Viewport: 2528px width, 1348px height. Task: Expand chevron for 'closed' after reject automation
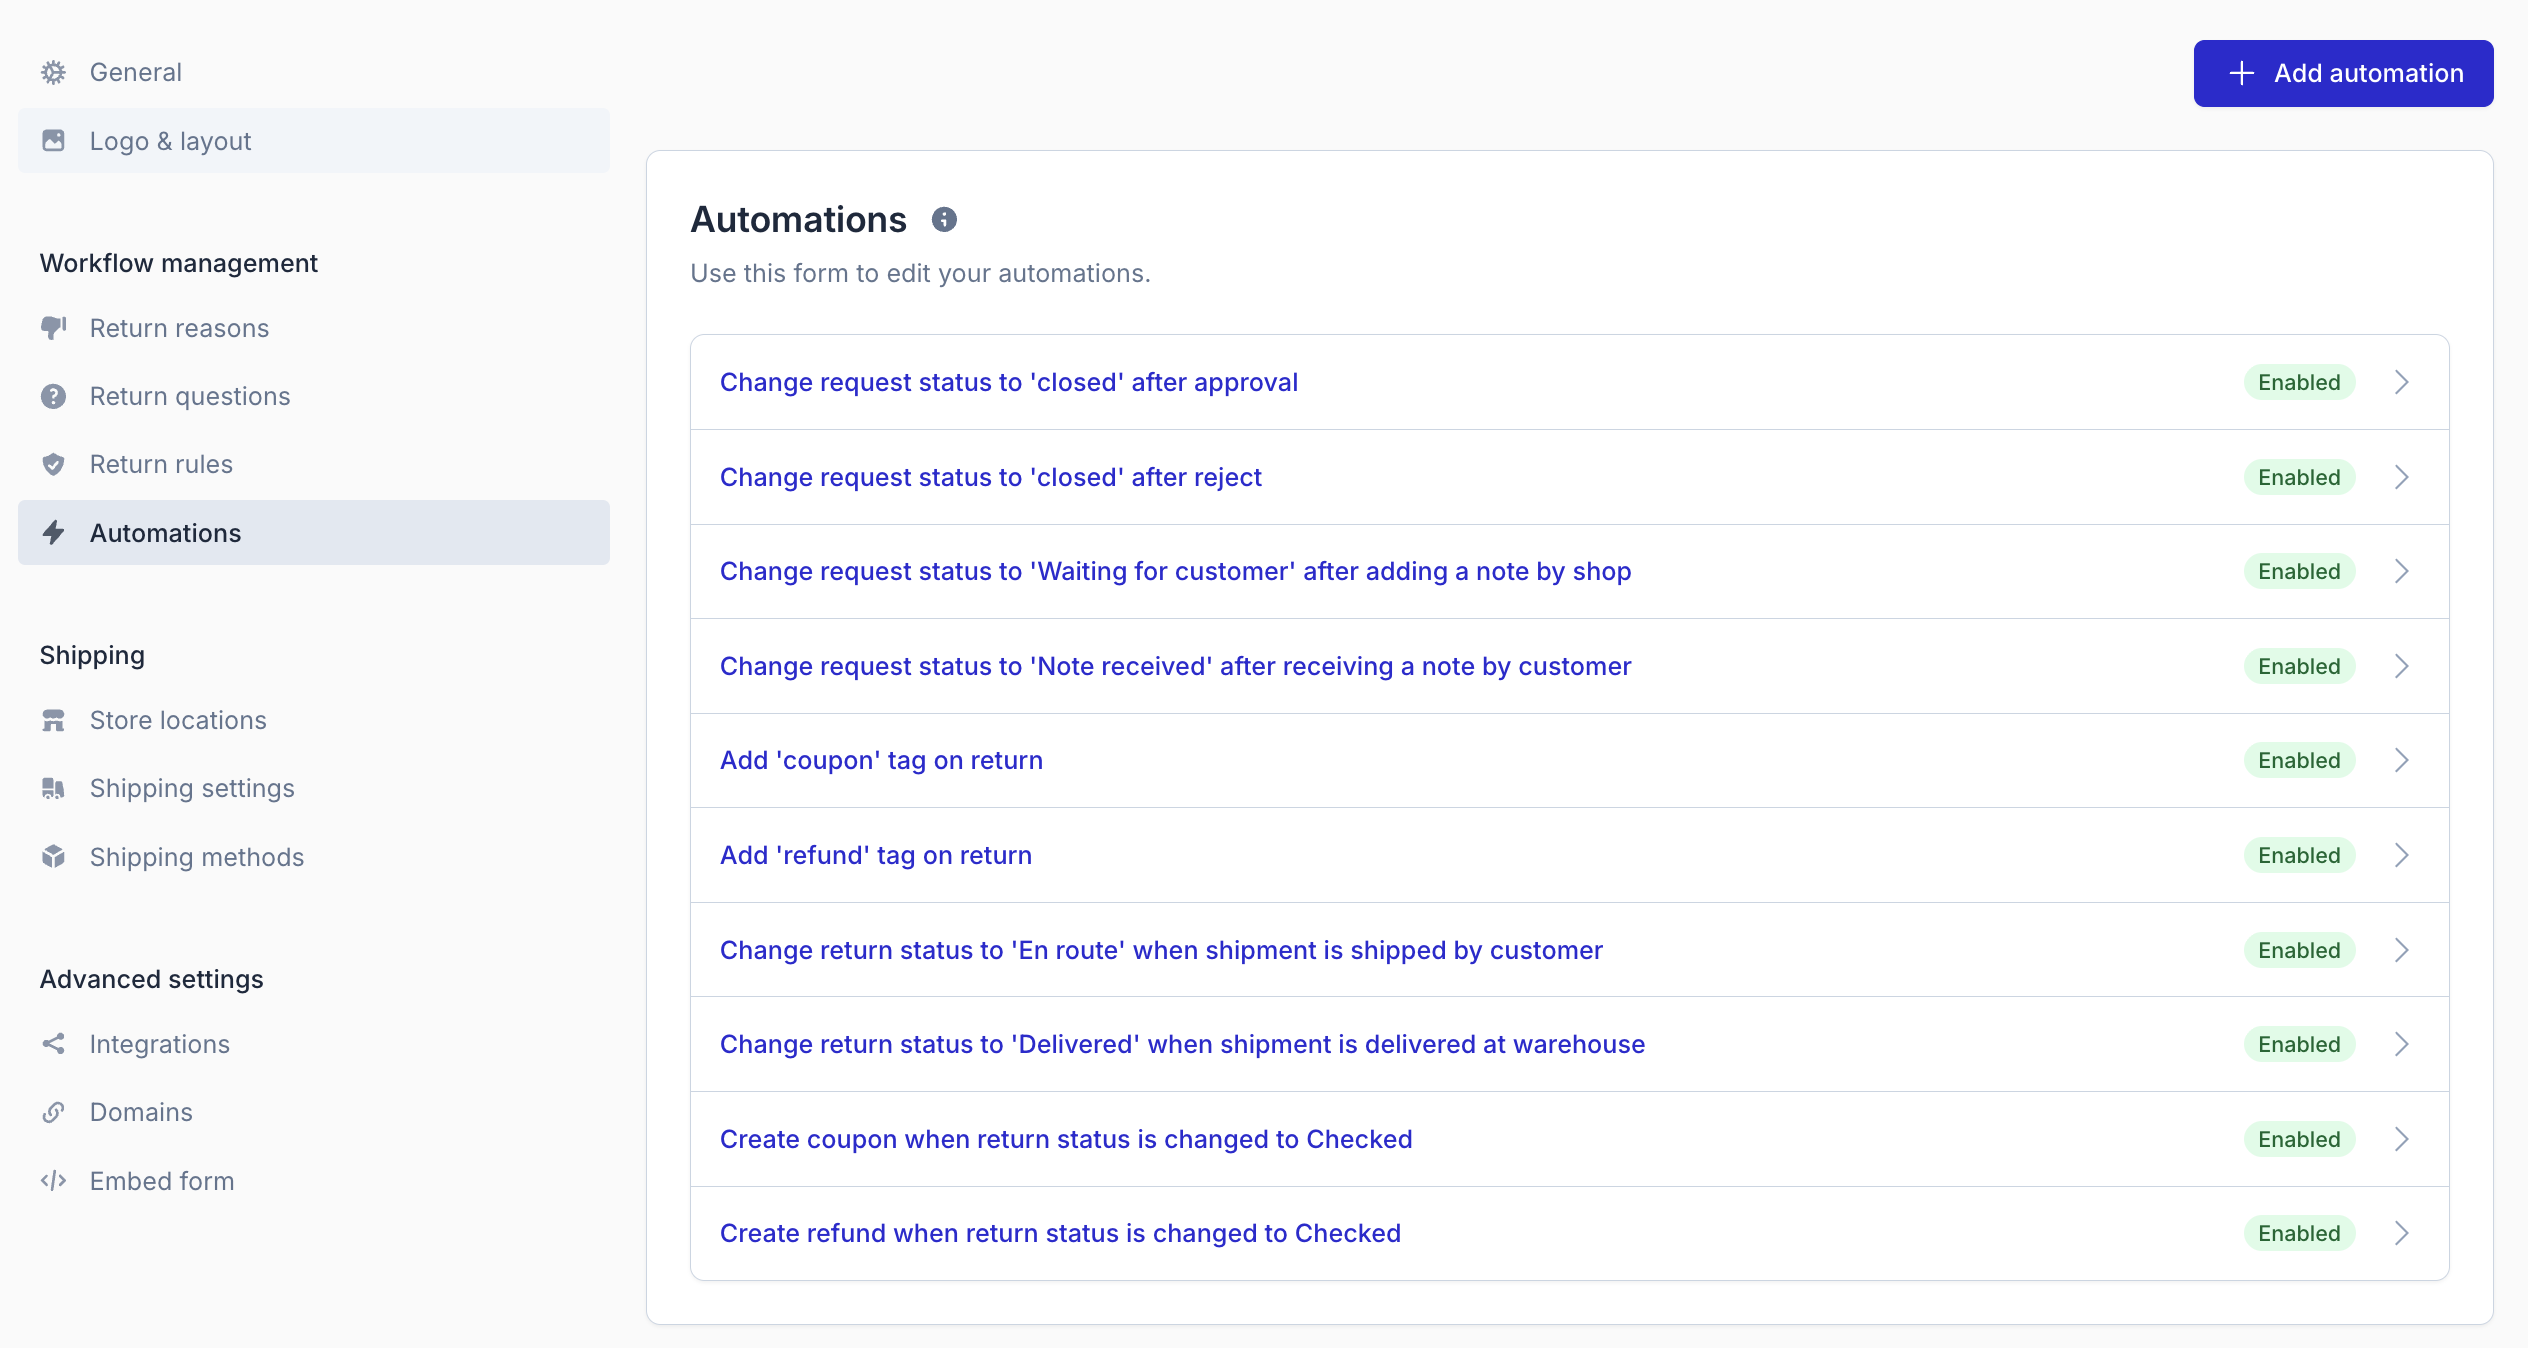click(2402, 477)
